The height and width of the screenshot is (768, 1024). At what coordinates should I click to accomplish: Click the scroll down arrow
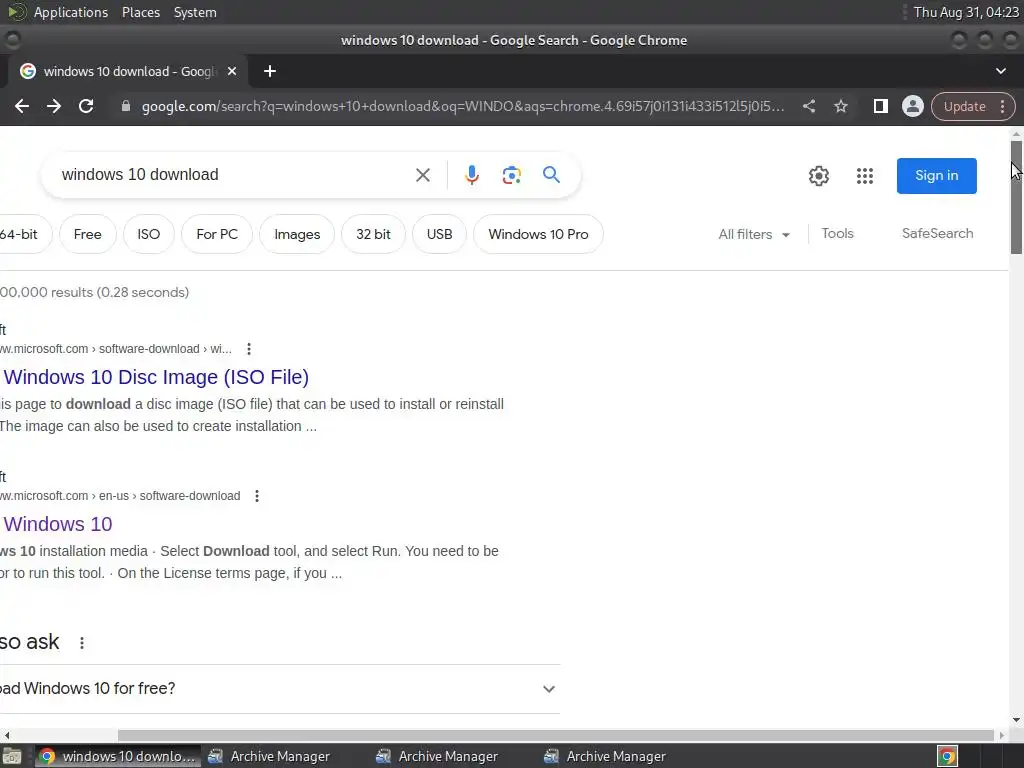point(1016,720)
